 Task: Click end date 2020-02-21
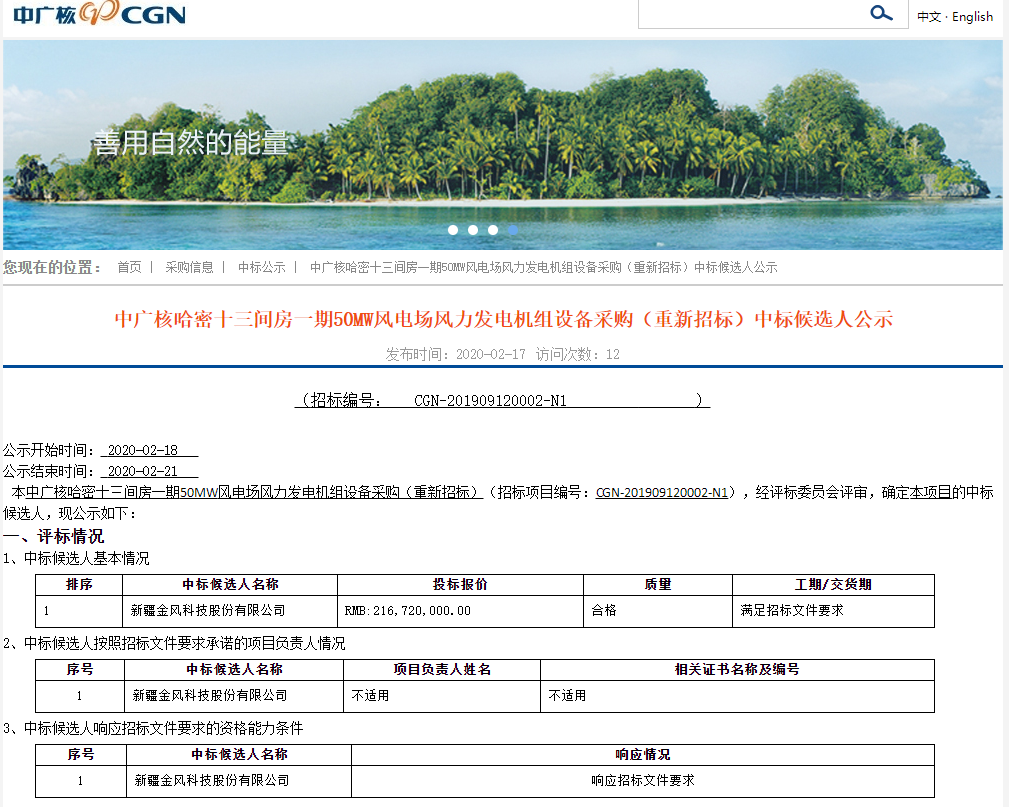point(143,471)
